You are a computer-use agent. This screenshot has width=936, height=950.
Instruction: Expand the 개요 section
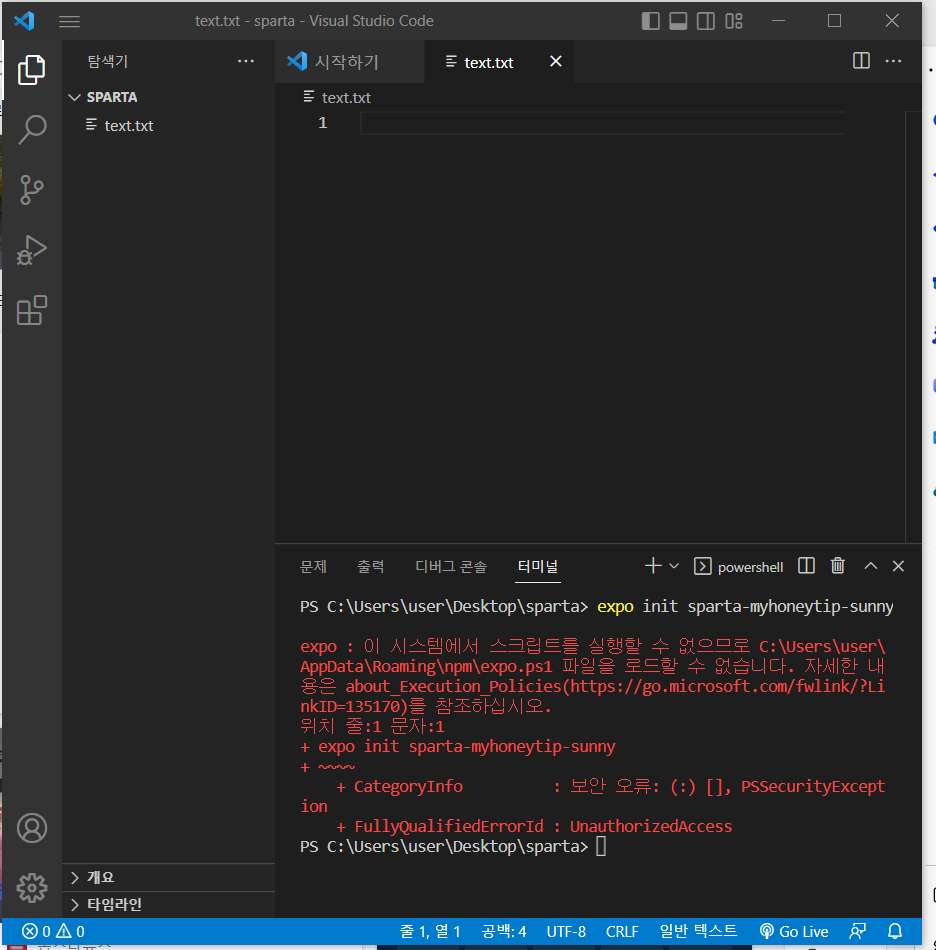point(168,877)
